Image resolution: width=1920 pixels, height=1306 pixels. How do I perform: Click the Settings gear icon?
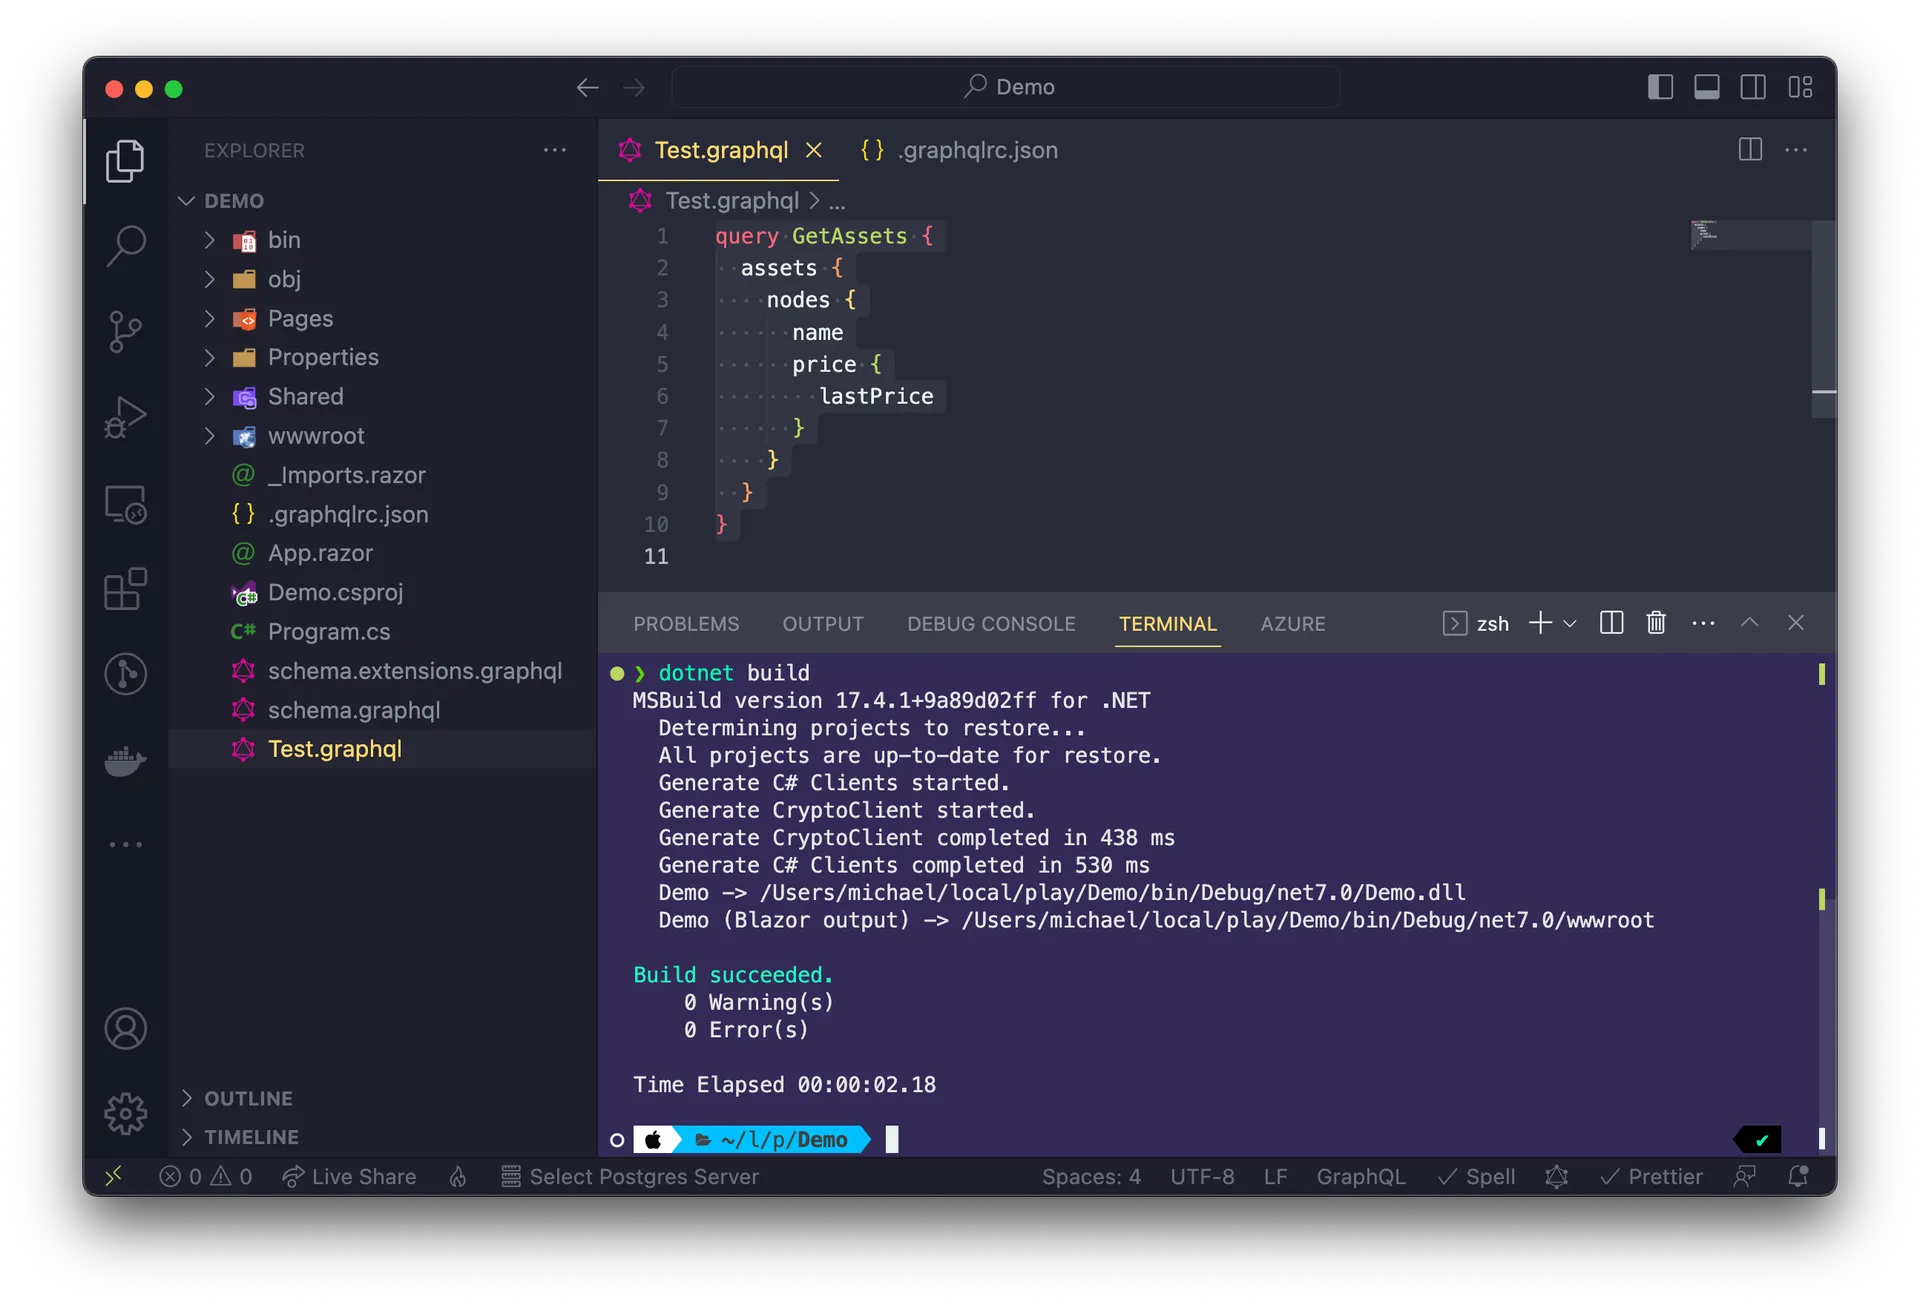coord(125,1113)
